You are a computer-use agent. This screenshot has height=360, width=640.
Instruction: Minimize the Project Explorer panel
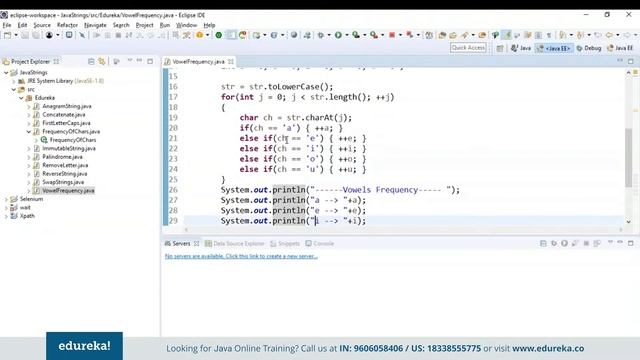pyautogui.click(x=140, y=61)
